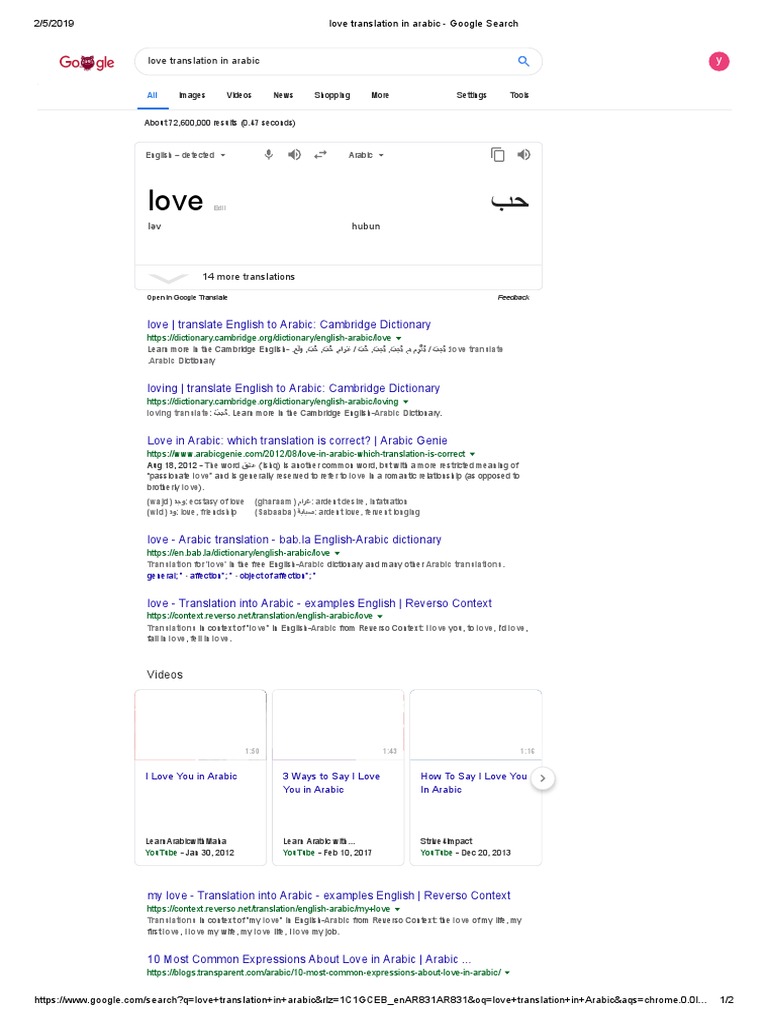Click the Feedback link under translation box
This screenshot has width=768, height=1024.
pyautogui.click(x=513, y=298)
